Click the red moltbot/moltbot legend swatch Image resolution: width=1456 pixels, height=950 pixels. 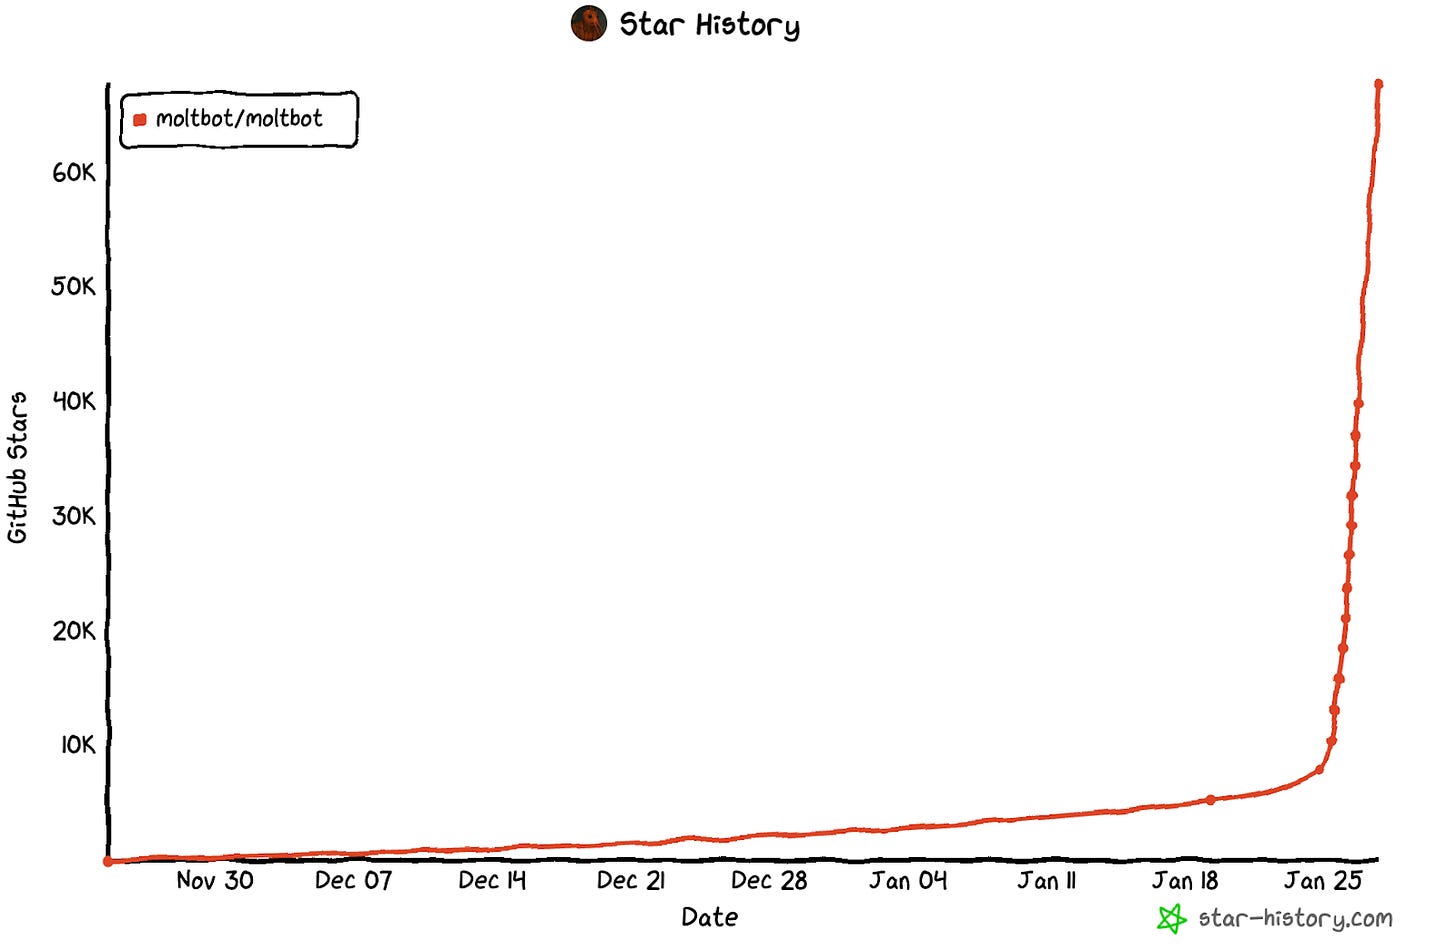(x=140, y=120)
